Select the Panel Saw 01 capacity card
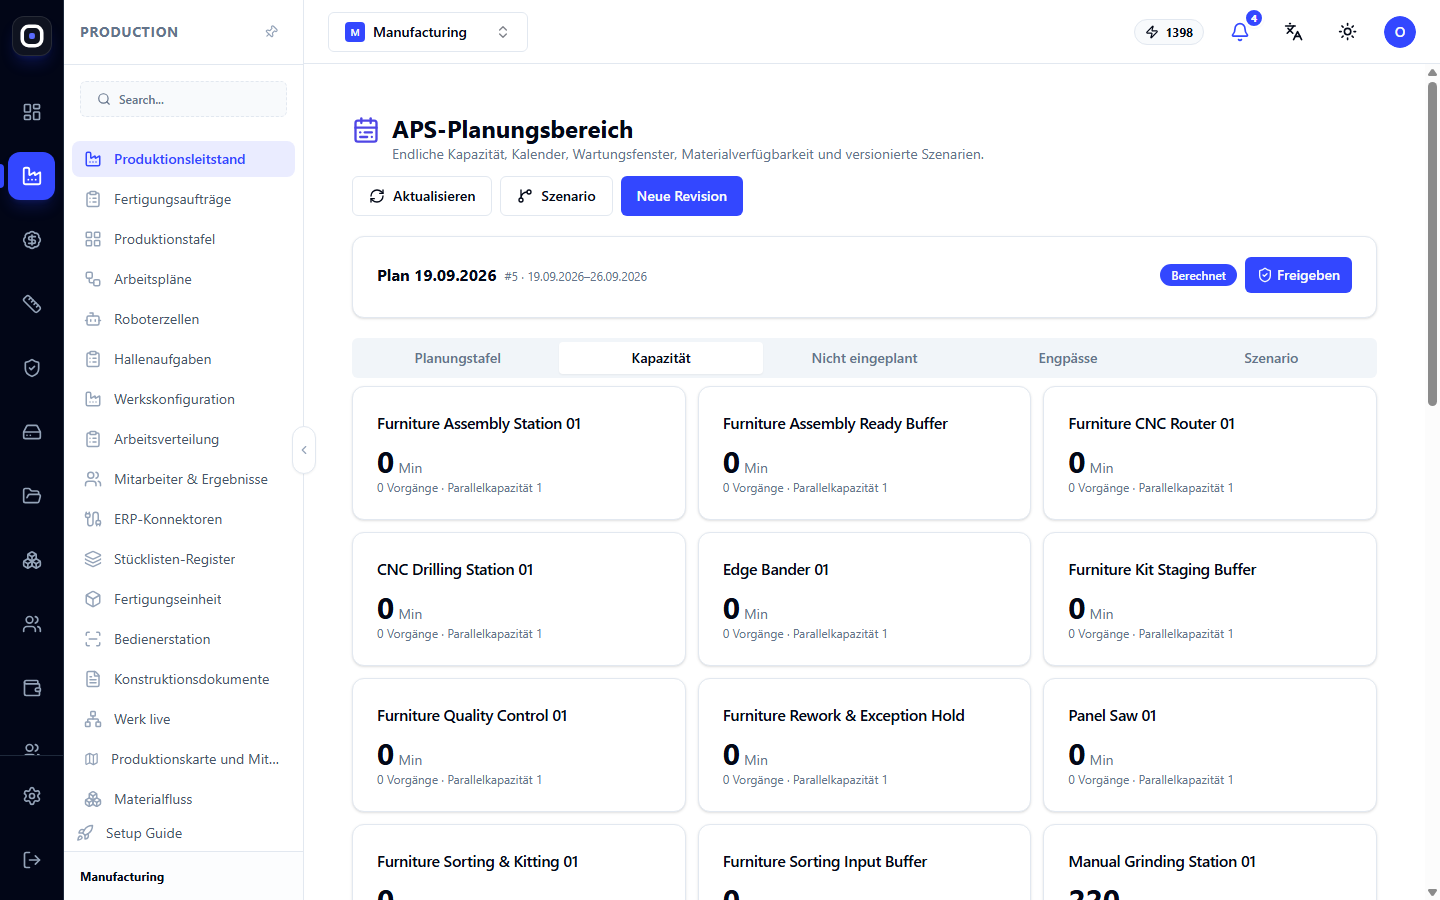Screen dimensions: 1440x900 point(1210,745)
